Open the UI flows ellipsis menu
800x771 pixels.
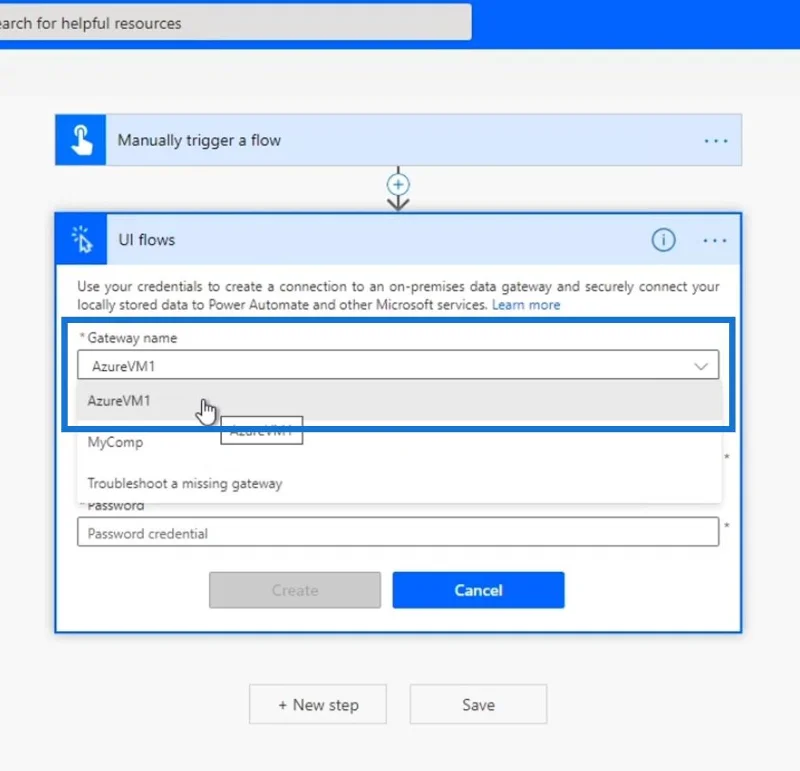tap(715, 240)
